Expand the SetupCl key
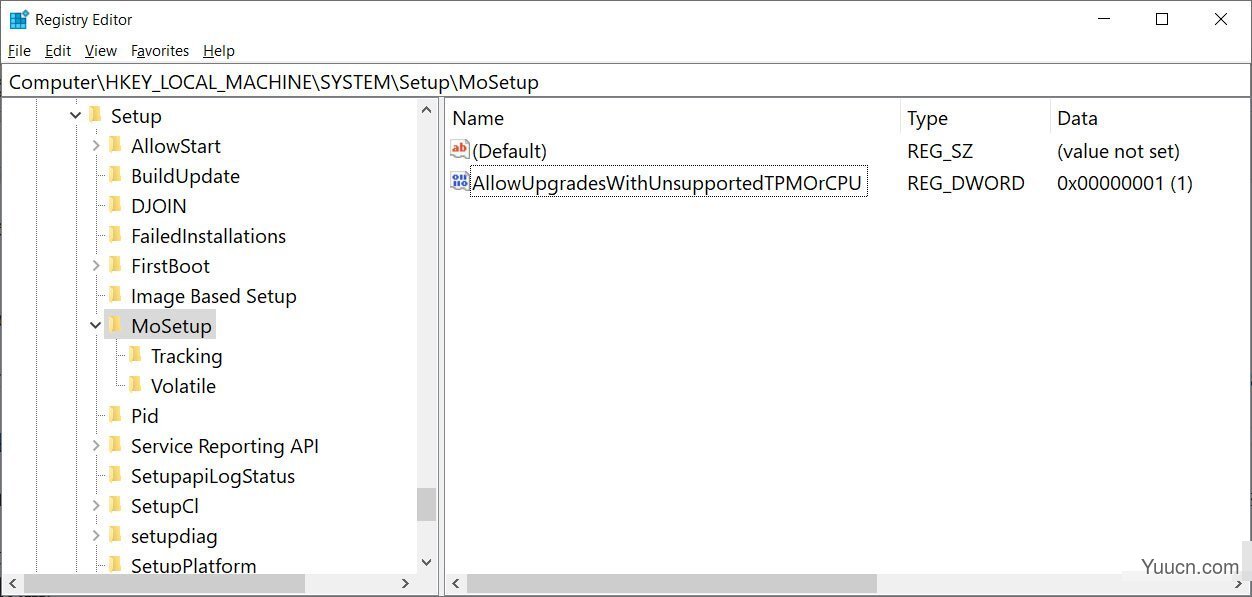The height and width of the screenshot is (597, 1252). (x=96, y=506)
